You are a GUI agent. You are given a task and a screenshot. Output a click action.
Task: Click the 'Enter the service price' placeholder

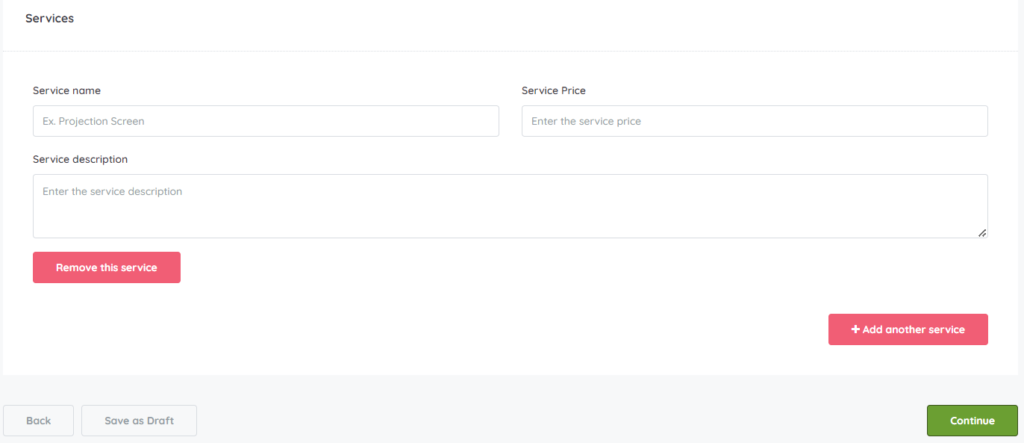pyautogui.click(x=586, y=121)
